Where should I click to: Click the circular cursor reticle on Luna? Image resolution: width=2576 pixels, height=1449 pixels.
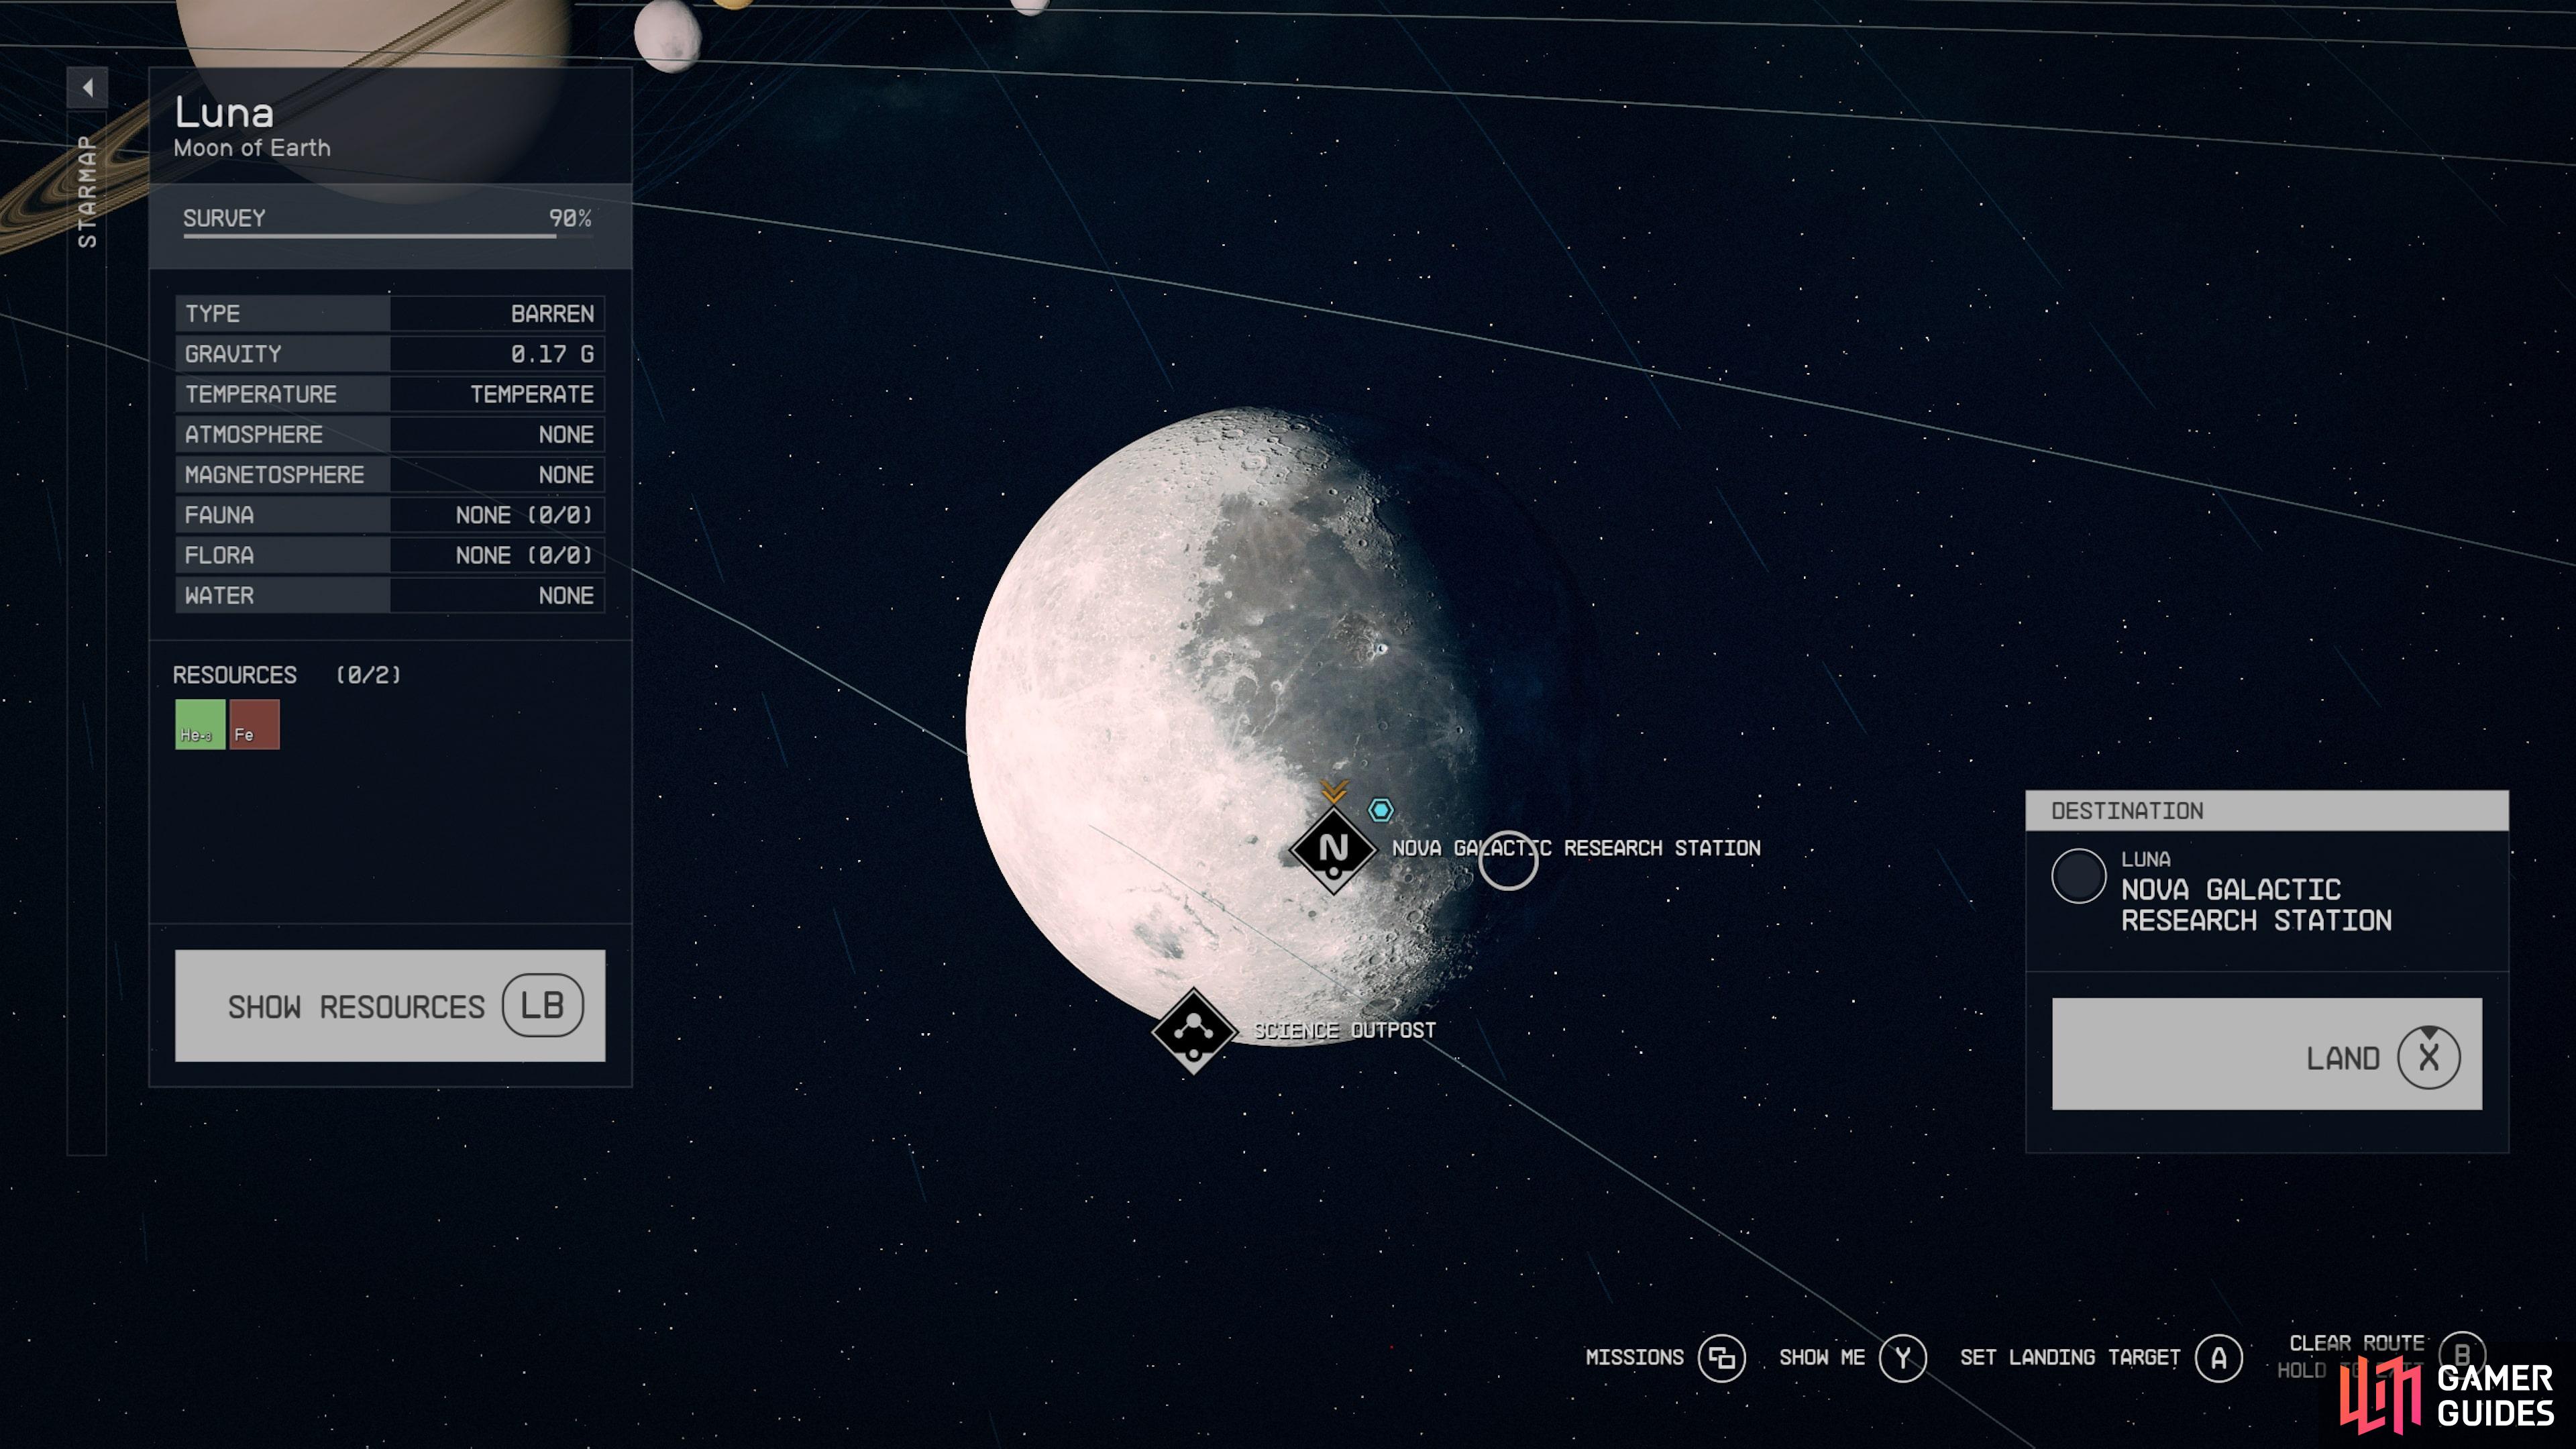[1508, 860]
